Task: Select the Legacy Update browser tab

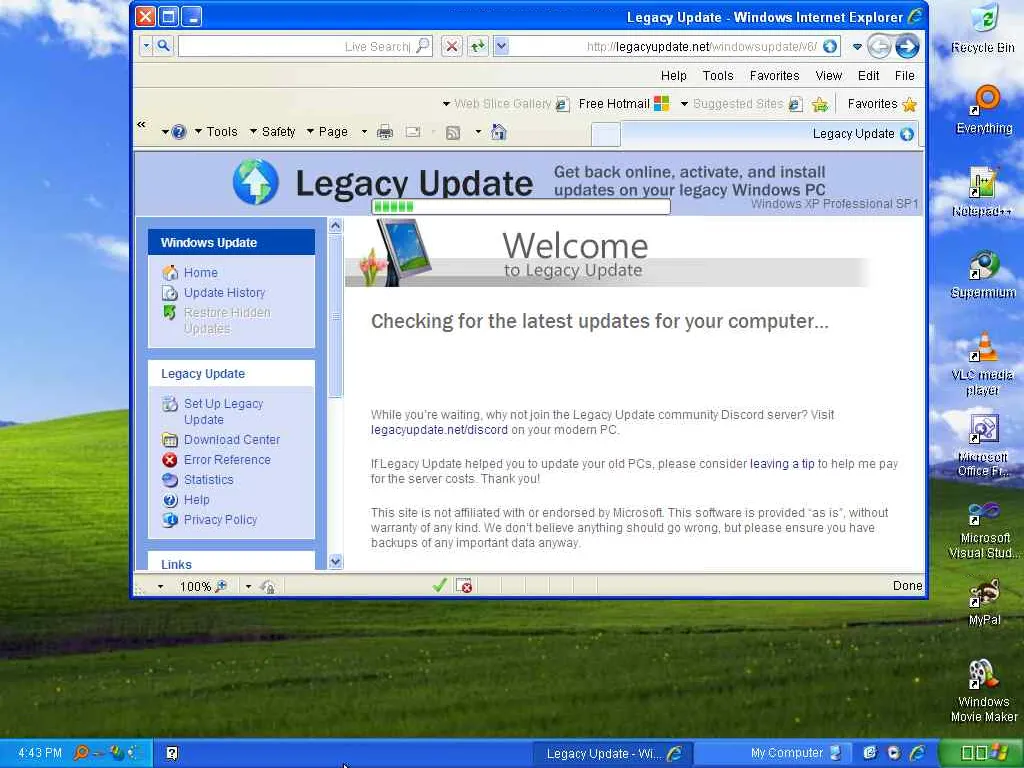Action: [769, 134]
